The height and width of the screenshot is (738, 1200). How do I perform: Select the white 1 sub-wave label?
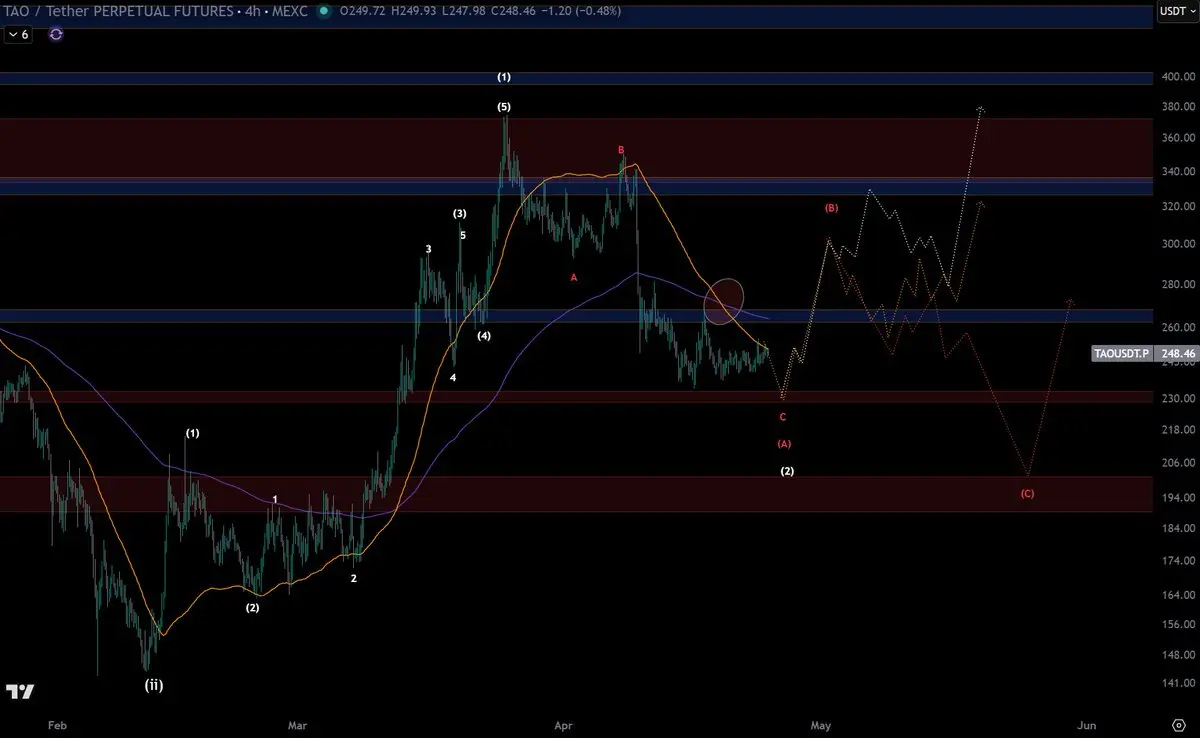click(x=275, y=499)
